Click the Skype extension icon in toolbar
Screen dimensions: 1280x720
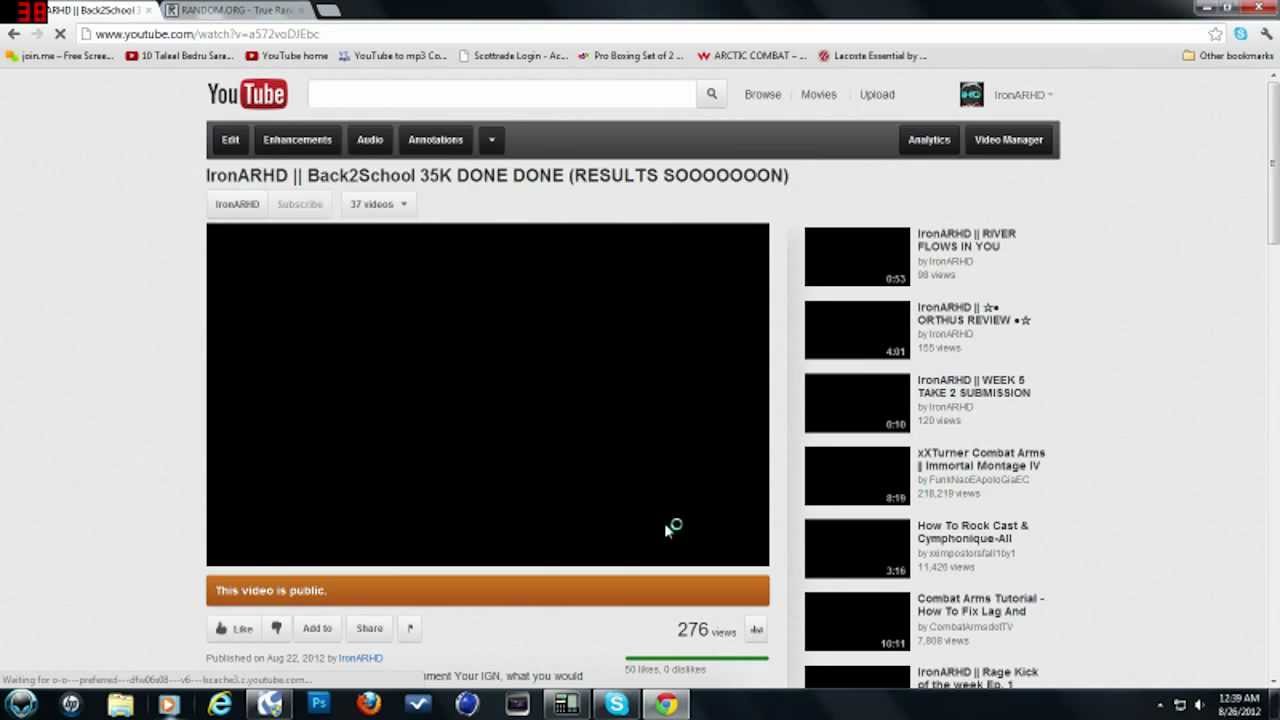(x=1241, y=34)
